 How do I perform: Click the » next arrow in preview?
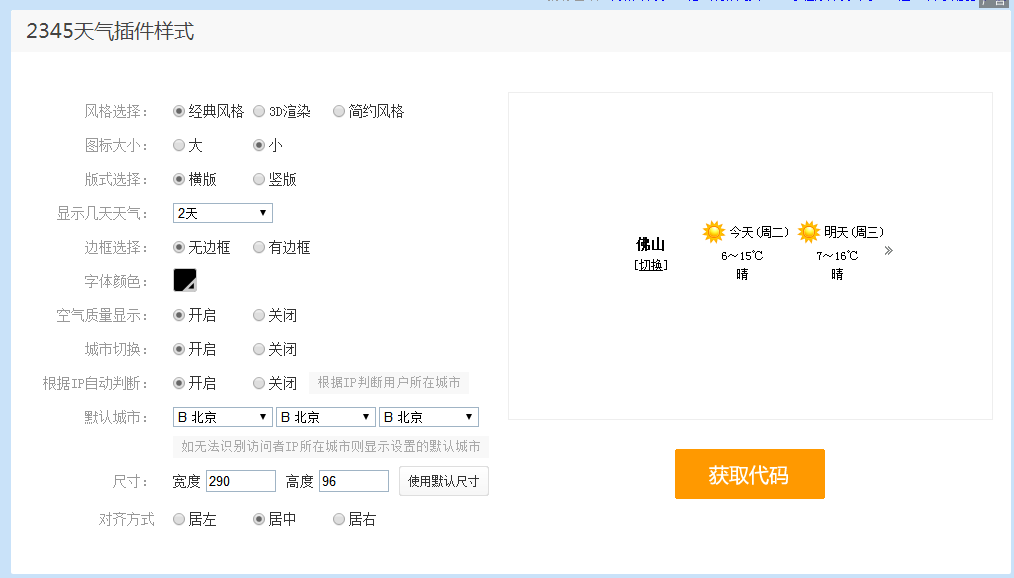tap(889, 251)
